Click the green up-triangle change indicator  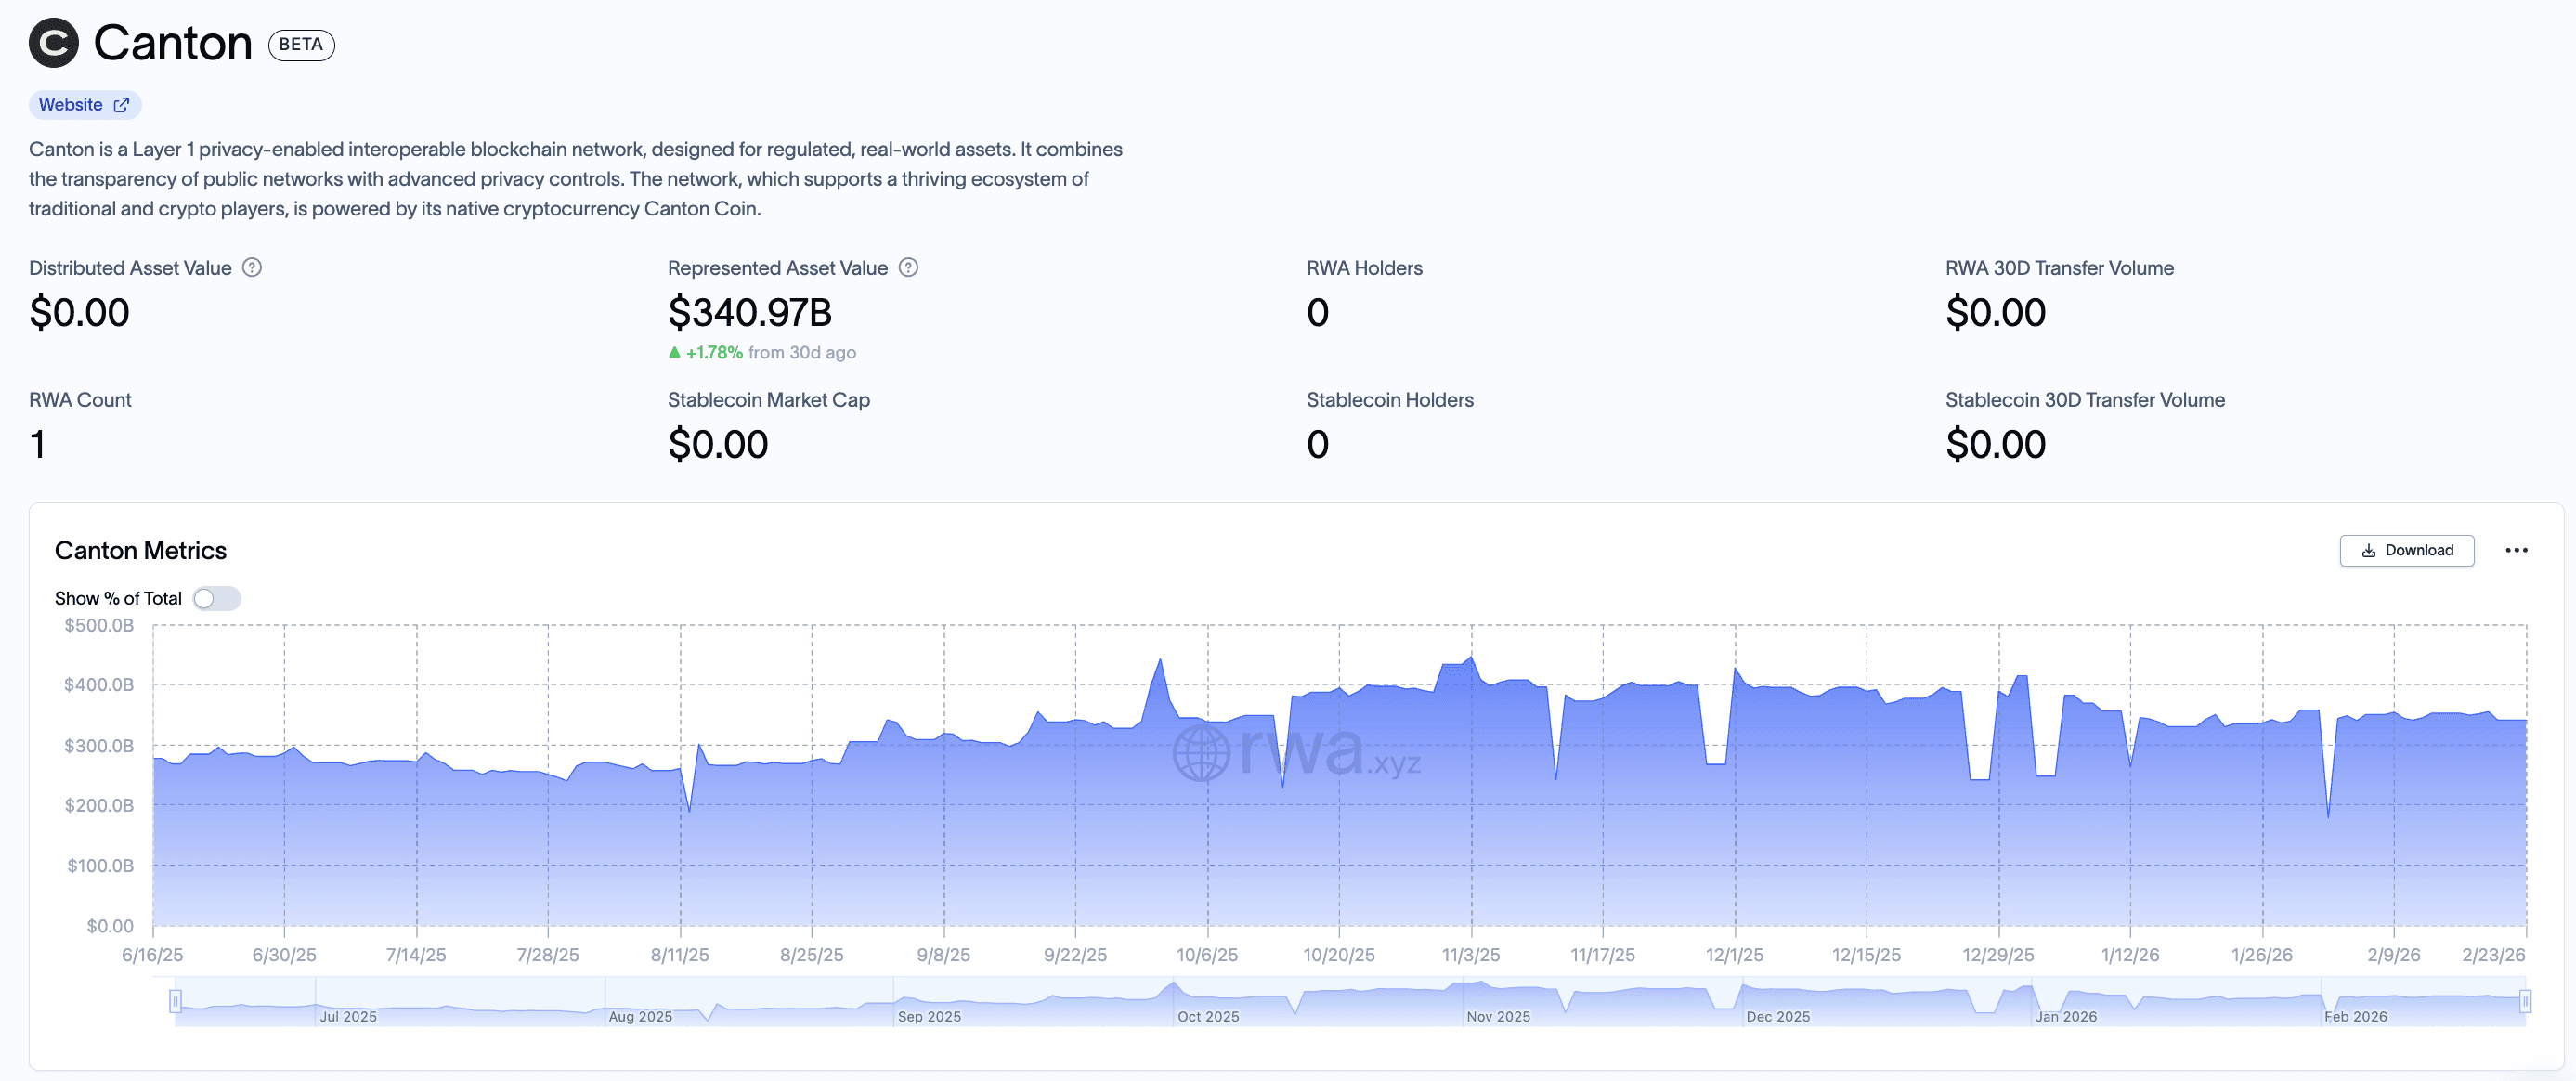pyautogui.click(x=674, y=352)
